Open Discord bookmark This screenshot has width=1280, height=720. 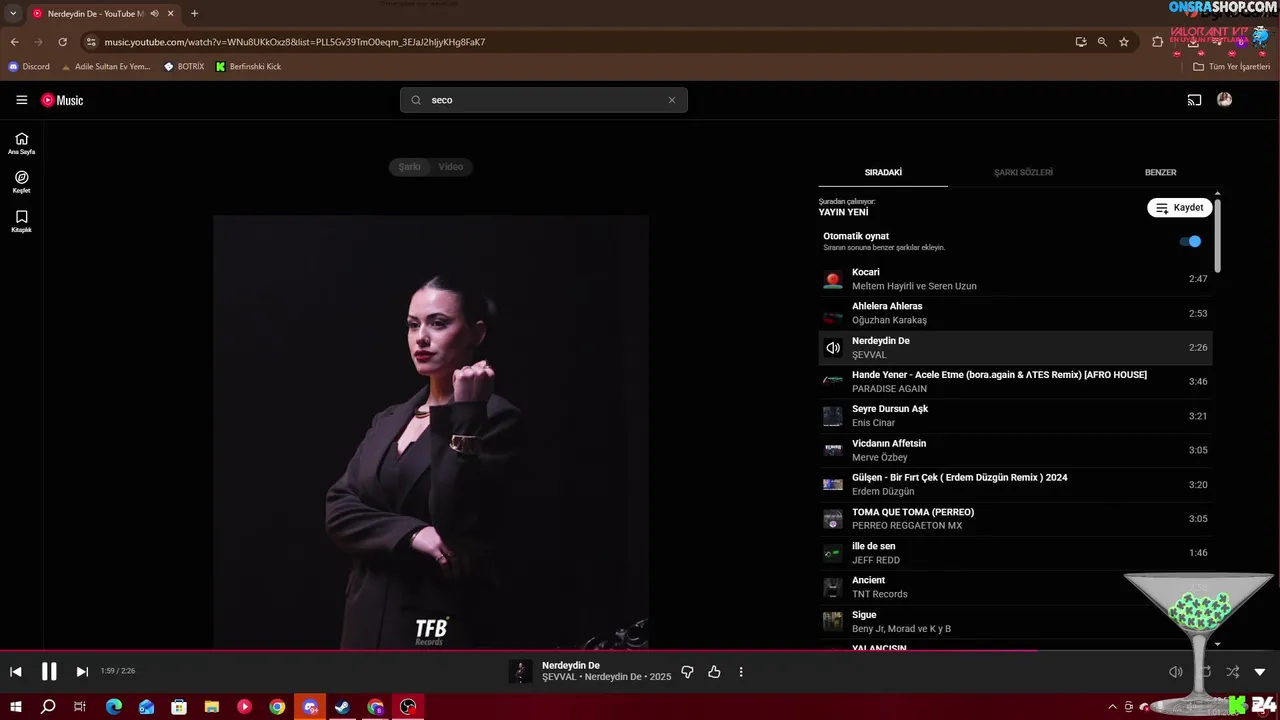[x=29, y=67]
